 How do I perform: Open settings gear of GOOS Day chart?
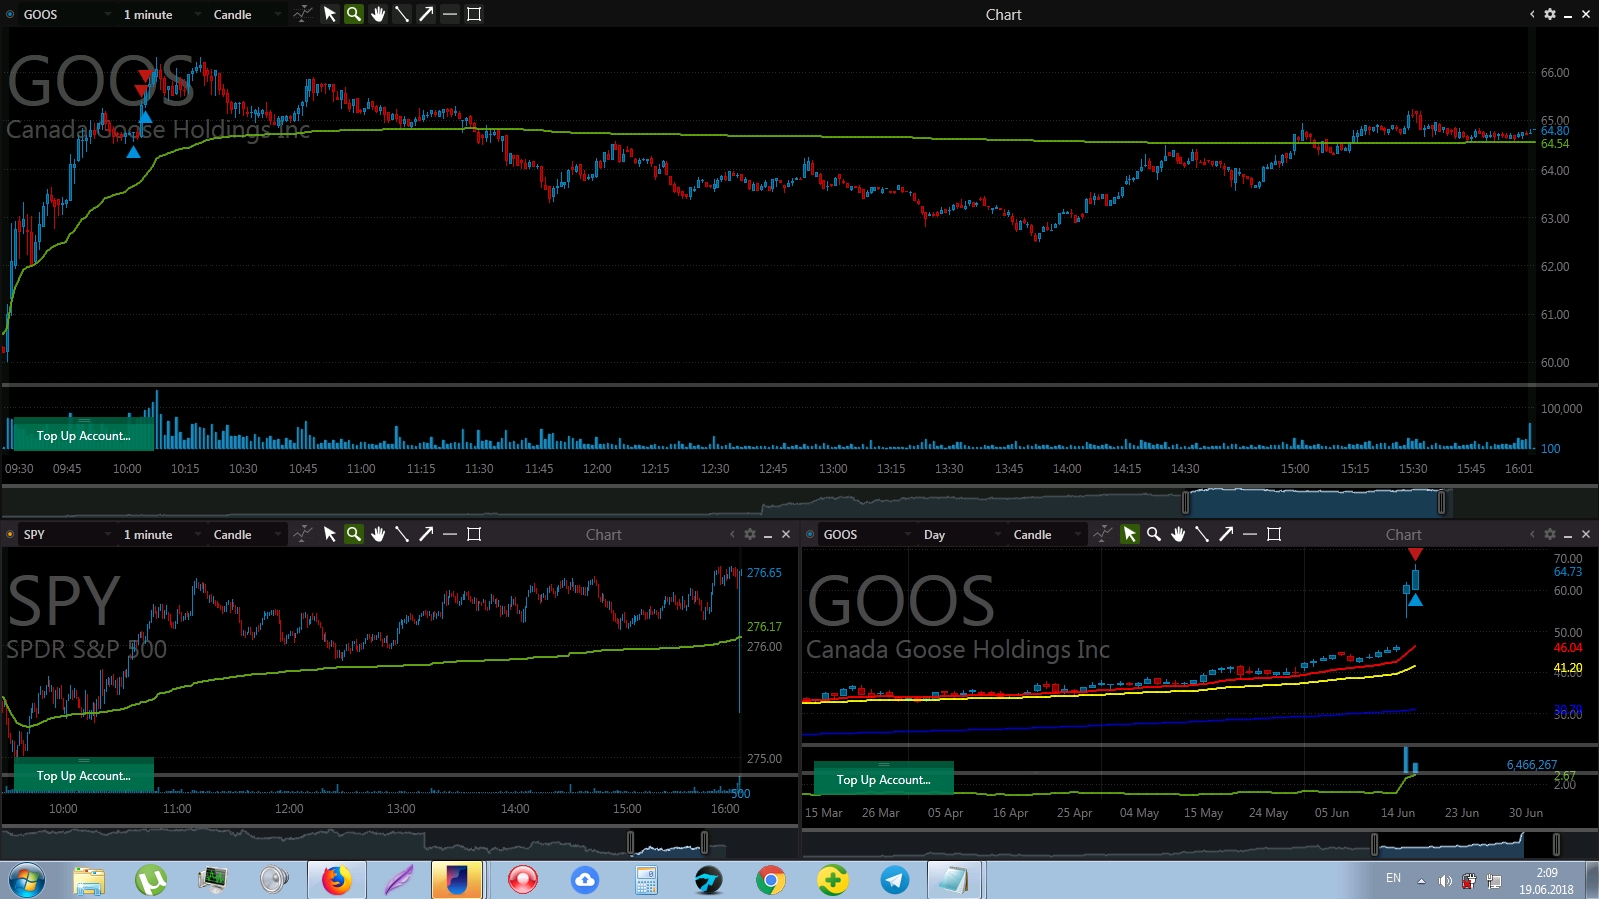coord(1550,534)
